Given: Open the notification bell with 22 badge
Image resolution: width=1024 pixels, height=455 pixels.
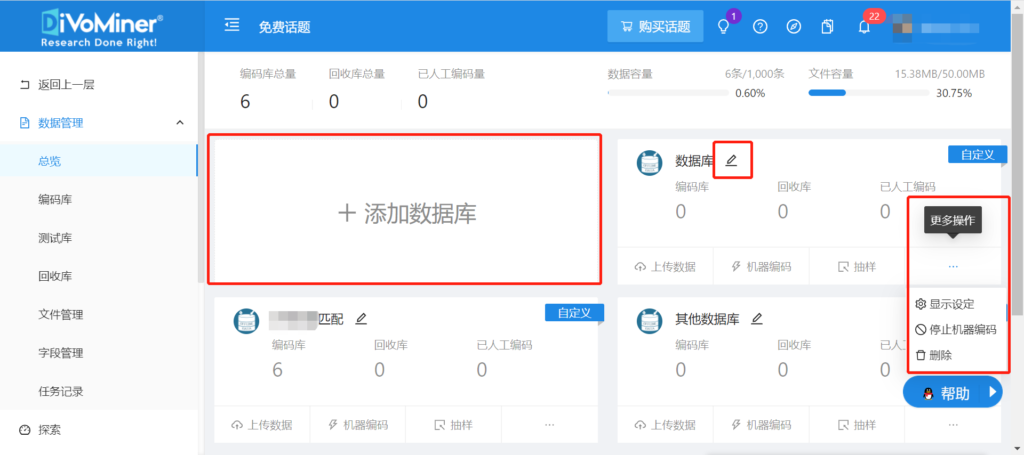Looking at the screenshot, I should [864, 27].
